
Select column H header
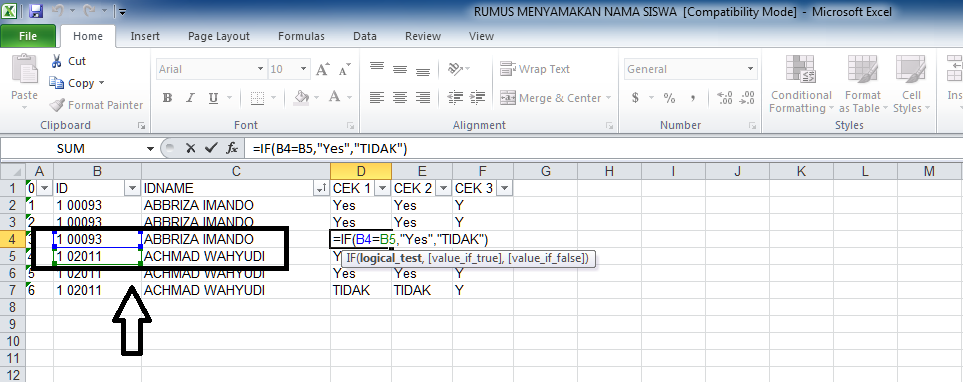coord(609,171)
